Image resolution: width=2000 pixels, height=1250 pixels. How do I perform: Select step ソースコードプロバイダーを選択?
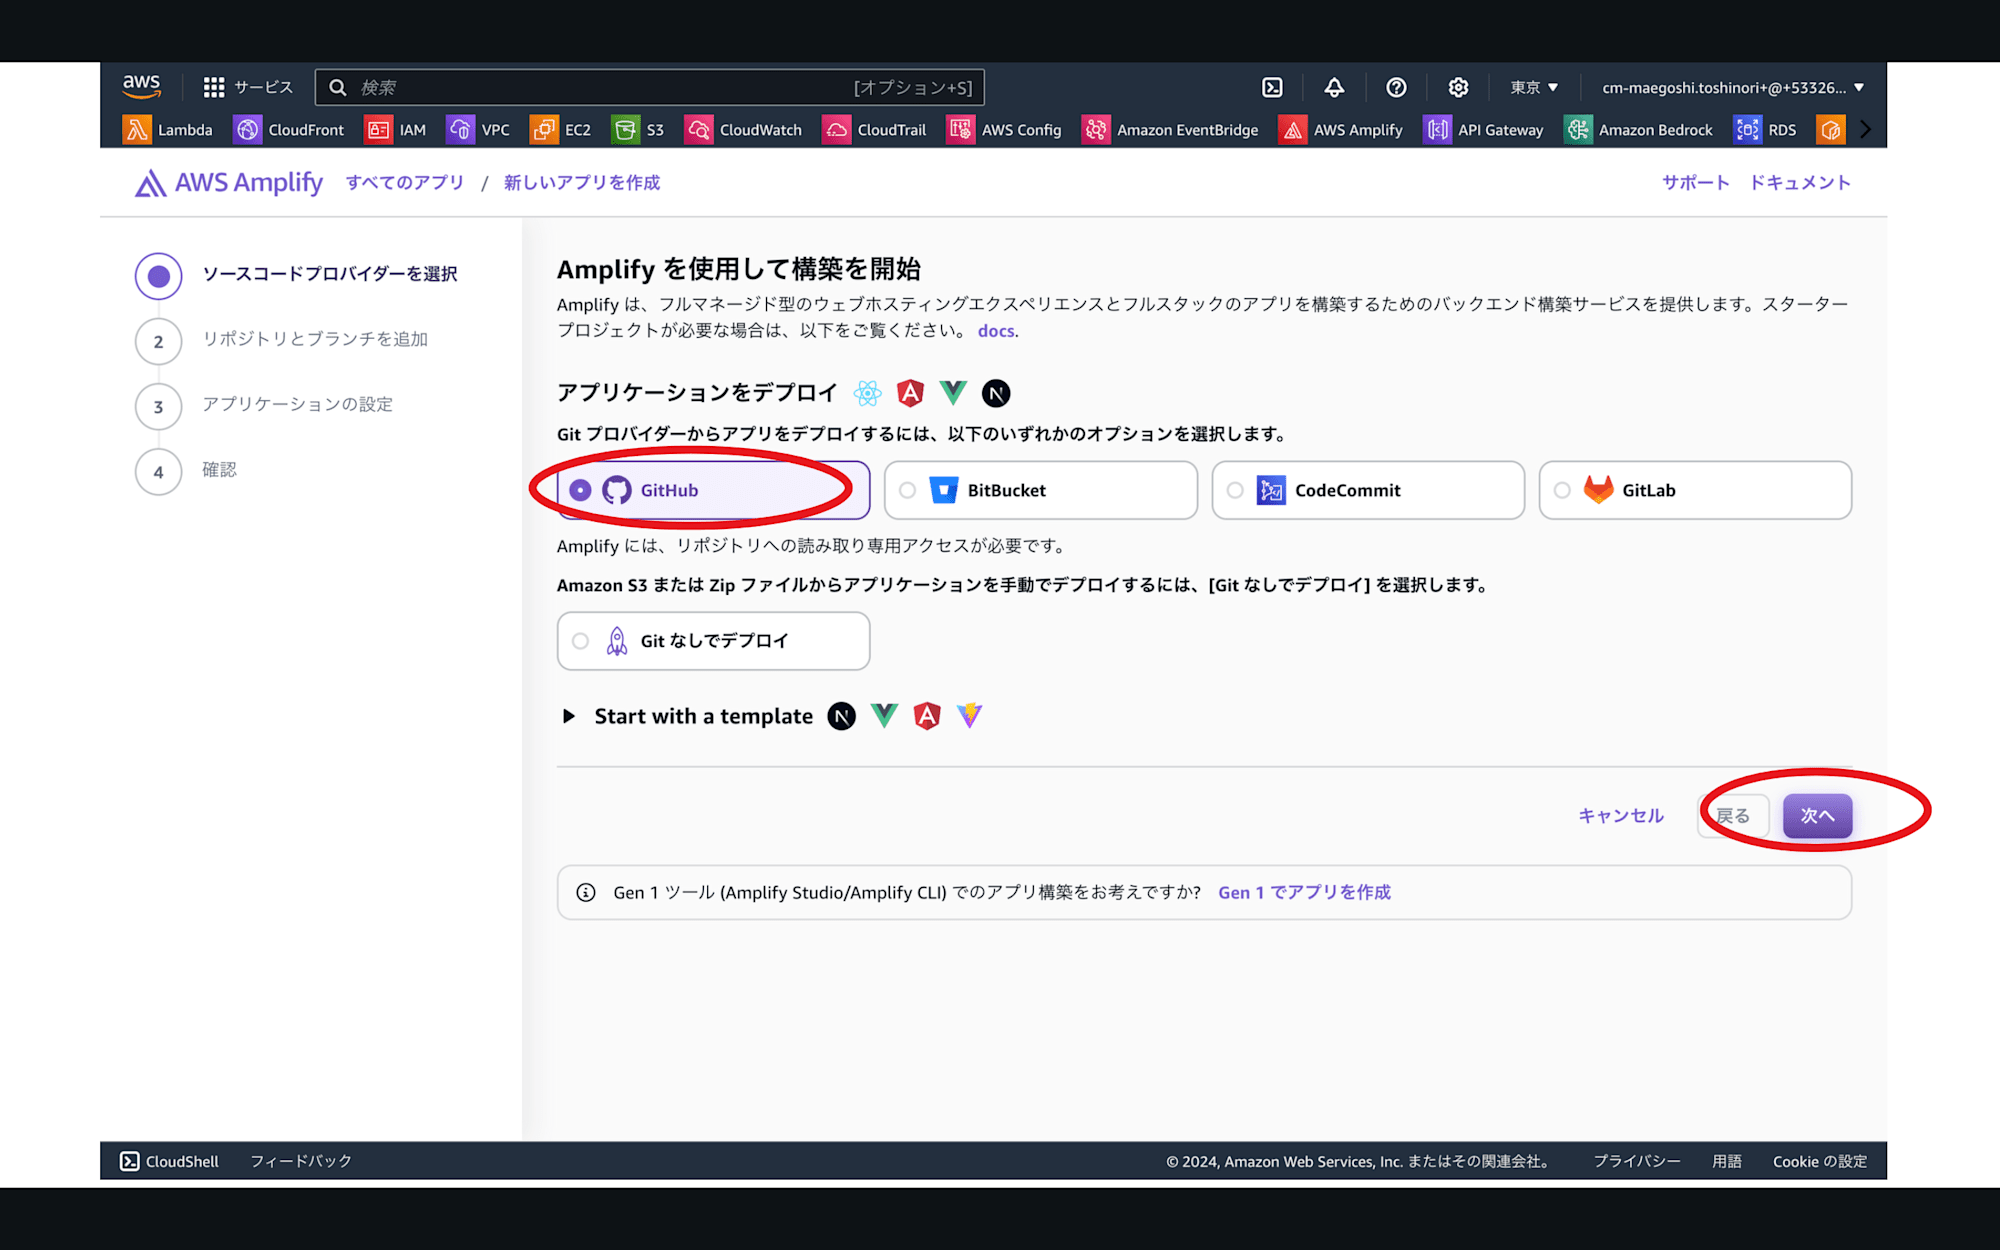(x=296, y=275)
